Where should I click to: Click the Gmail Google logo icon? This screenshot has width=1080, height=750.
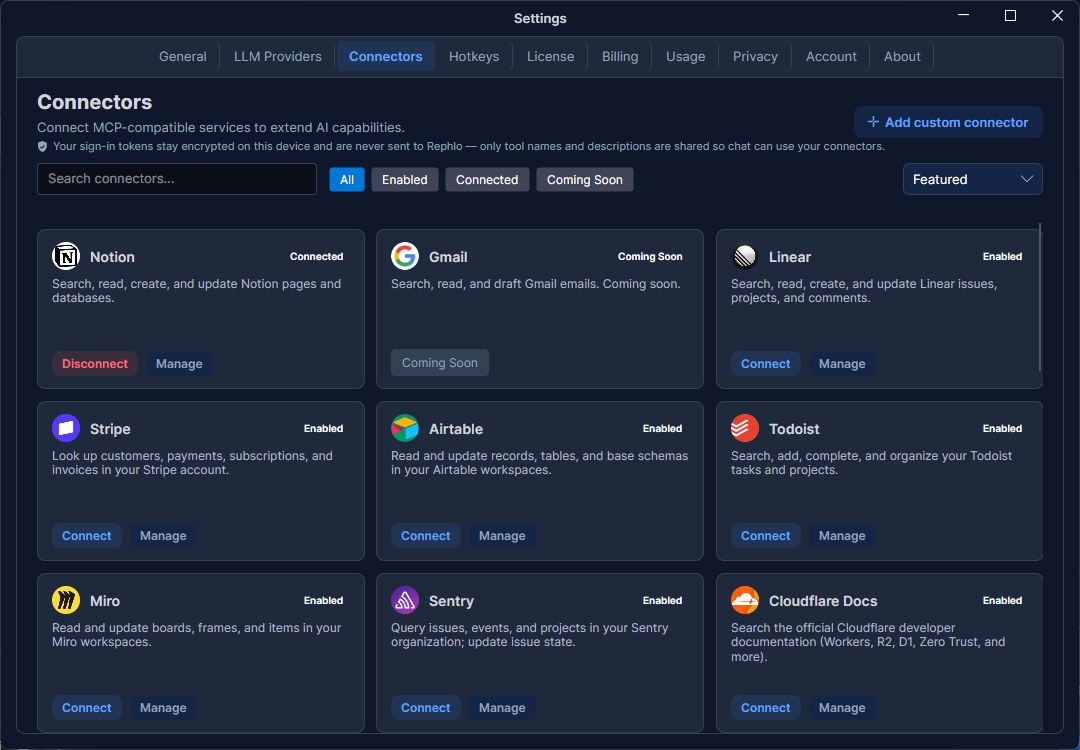tap(405, 256)
